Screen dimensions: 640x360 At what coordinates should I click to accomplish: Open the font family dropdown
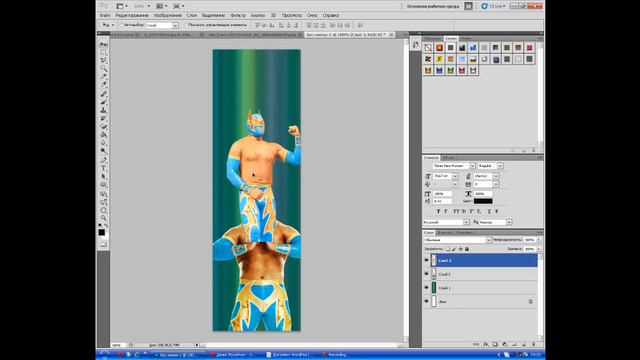[472, 166]
